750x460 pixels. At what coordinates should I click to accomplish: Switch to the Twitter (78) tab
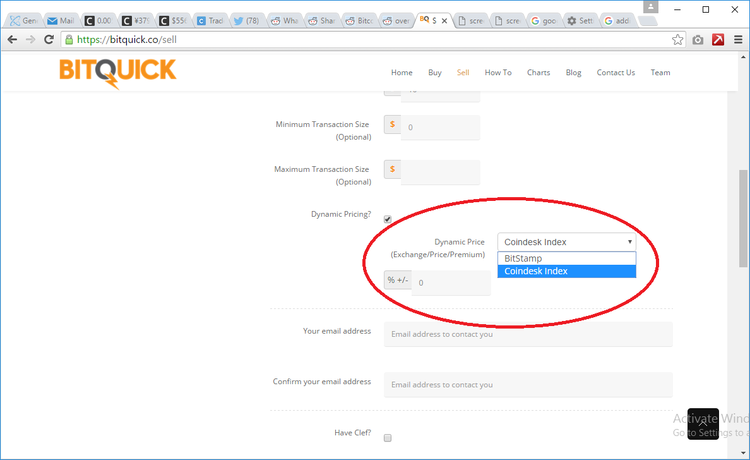246,21
